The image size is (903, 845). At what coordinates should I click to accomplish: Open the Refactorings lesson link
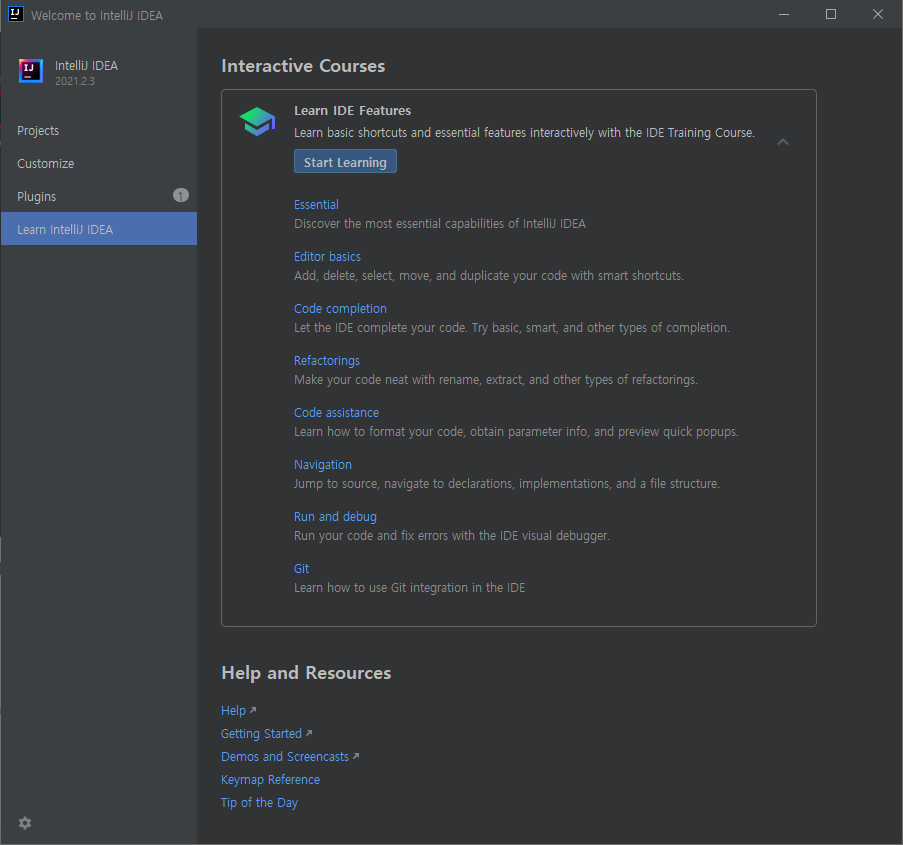327,361
